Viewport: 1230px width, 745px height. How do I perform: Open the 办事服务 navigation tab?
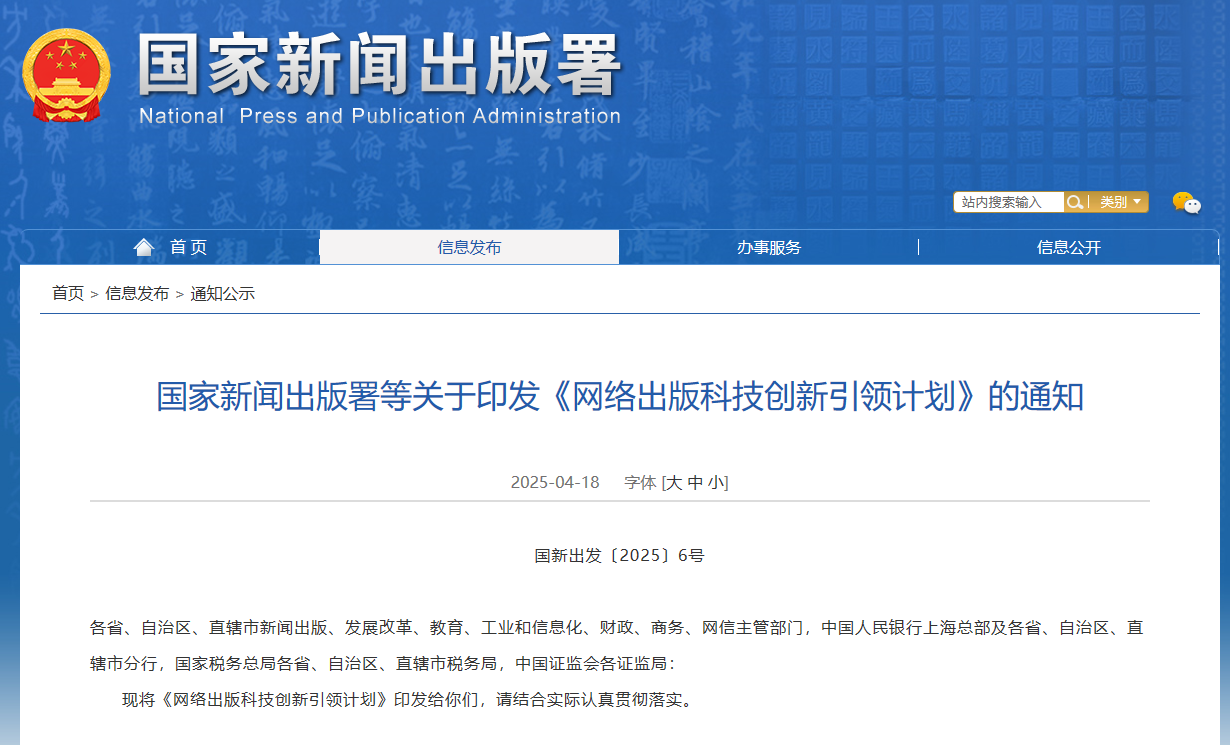[x=768, y=247]
